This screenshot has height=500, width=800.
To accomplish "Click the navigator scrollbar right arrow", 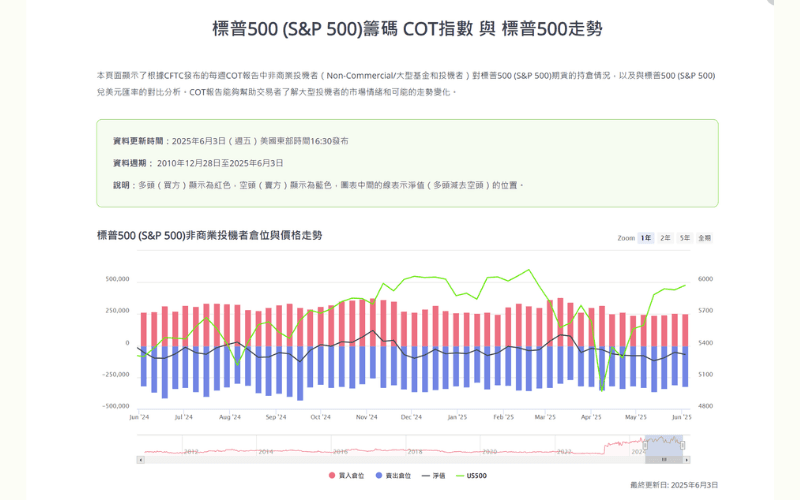I will click(687, 460).
